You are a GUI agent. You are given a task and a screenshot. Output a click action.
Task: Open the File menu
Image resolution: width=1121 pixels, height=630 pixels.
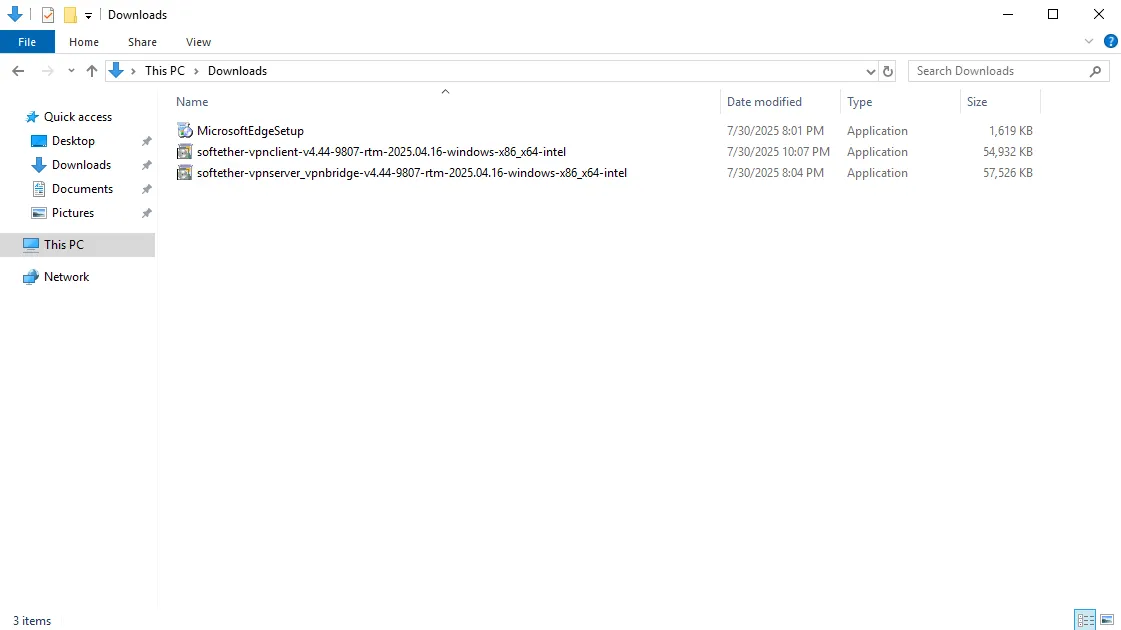click(27, 42)
